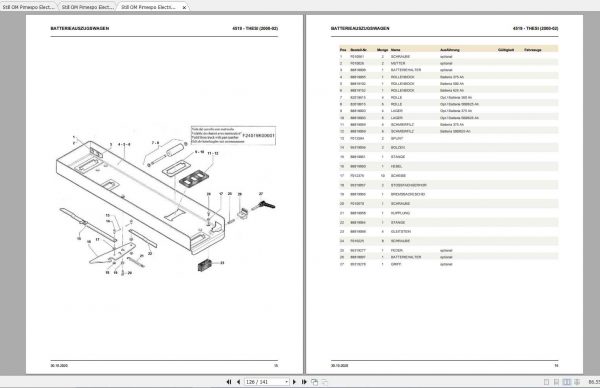Select the two-page side-by-side layout
600x388 pixels.
coord(567,382)
